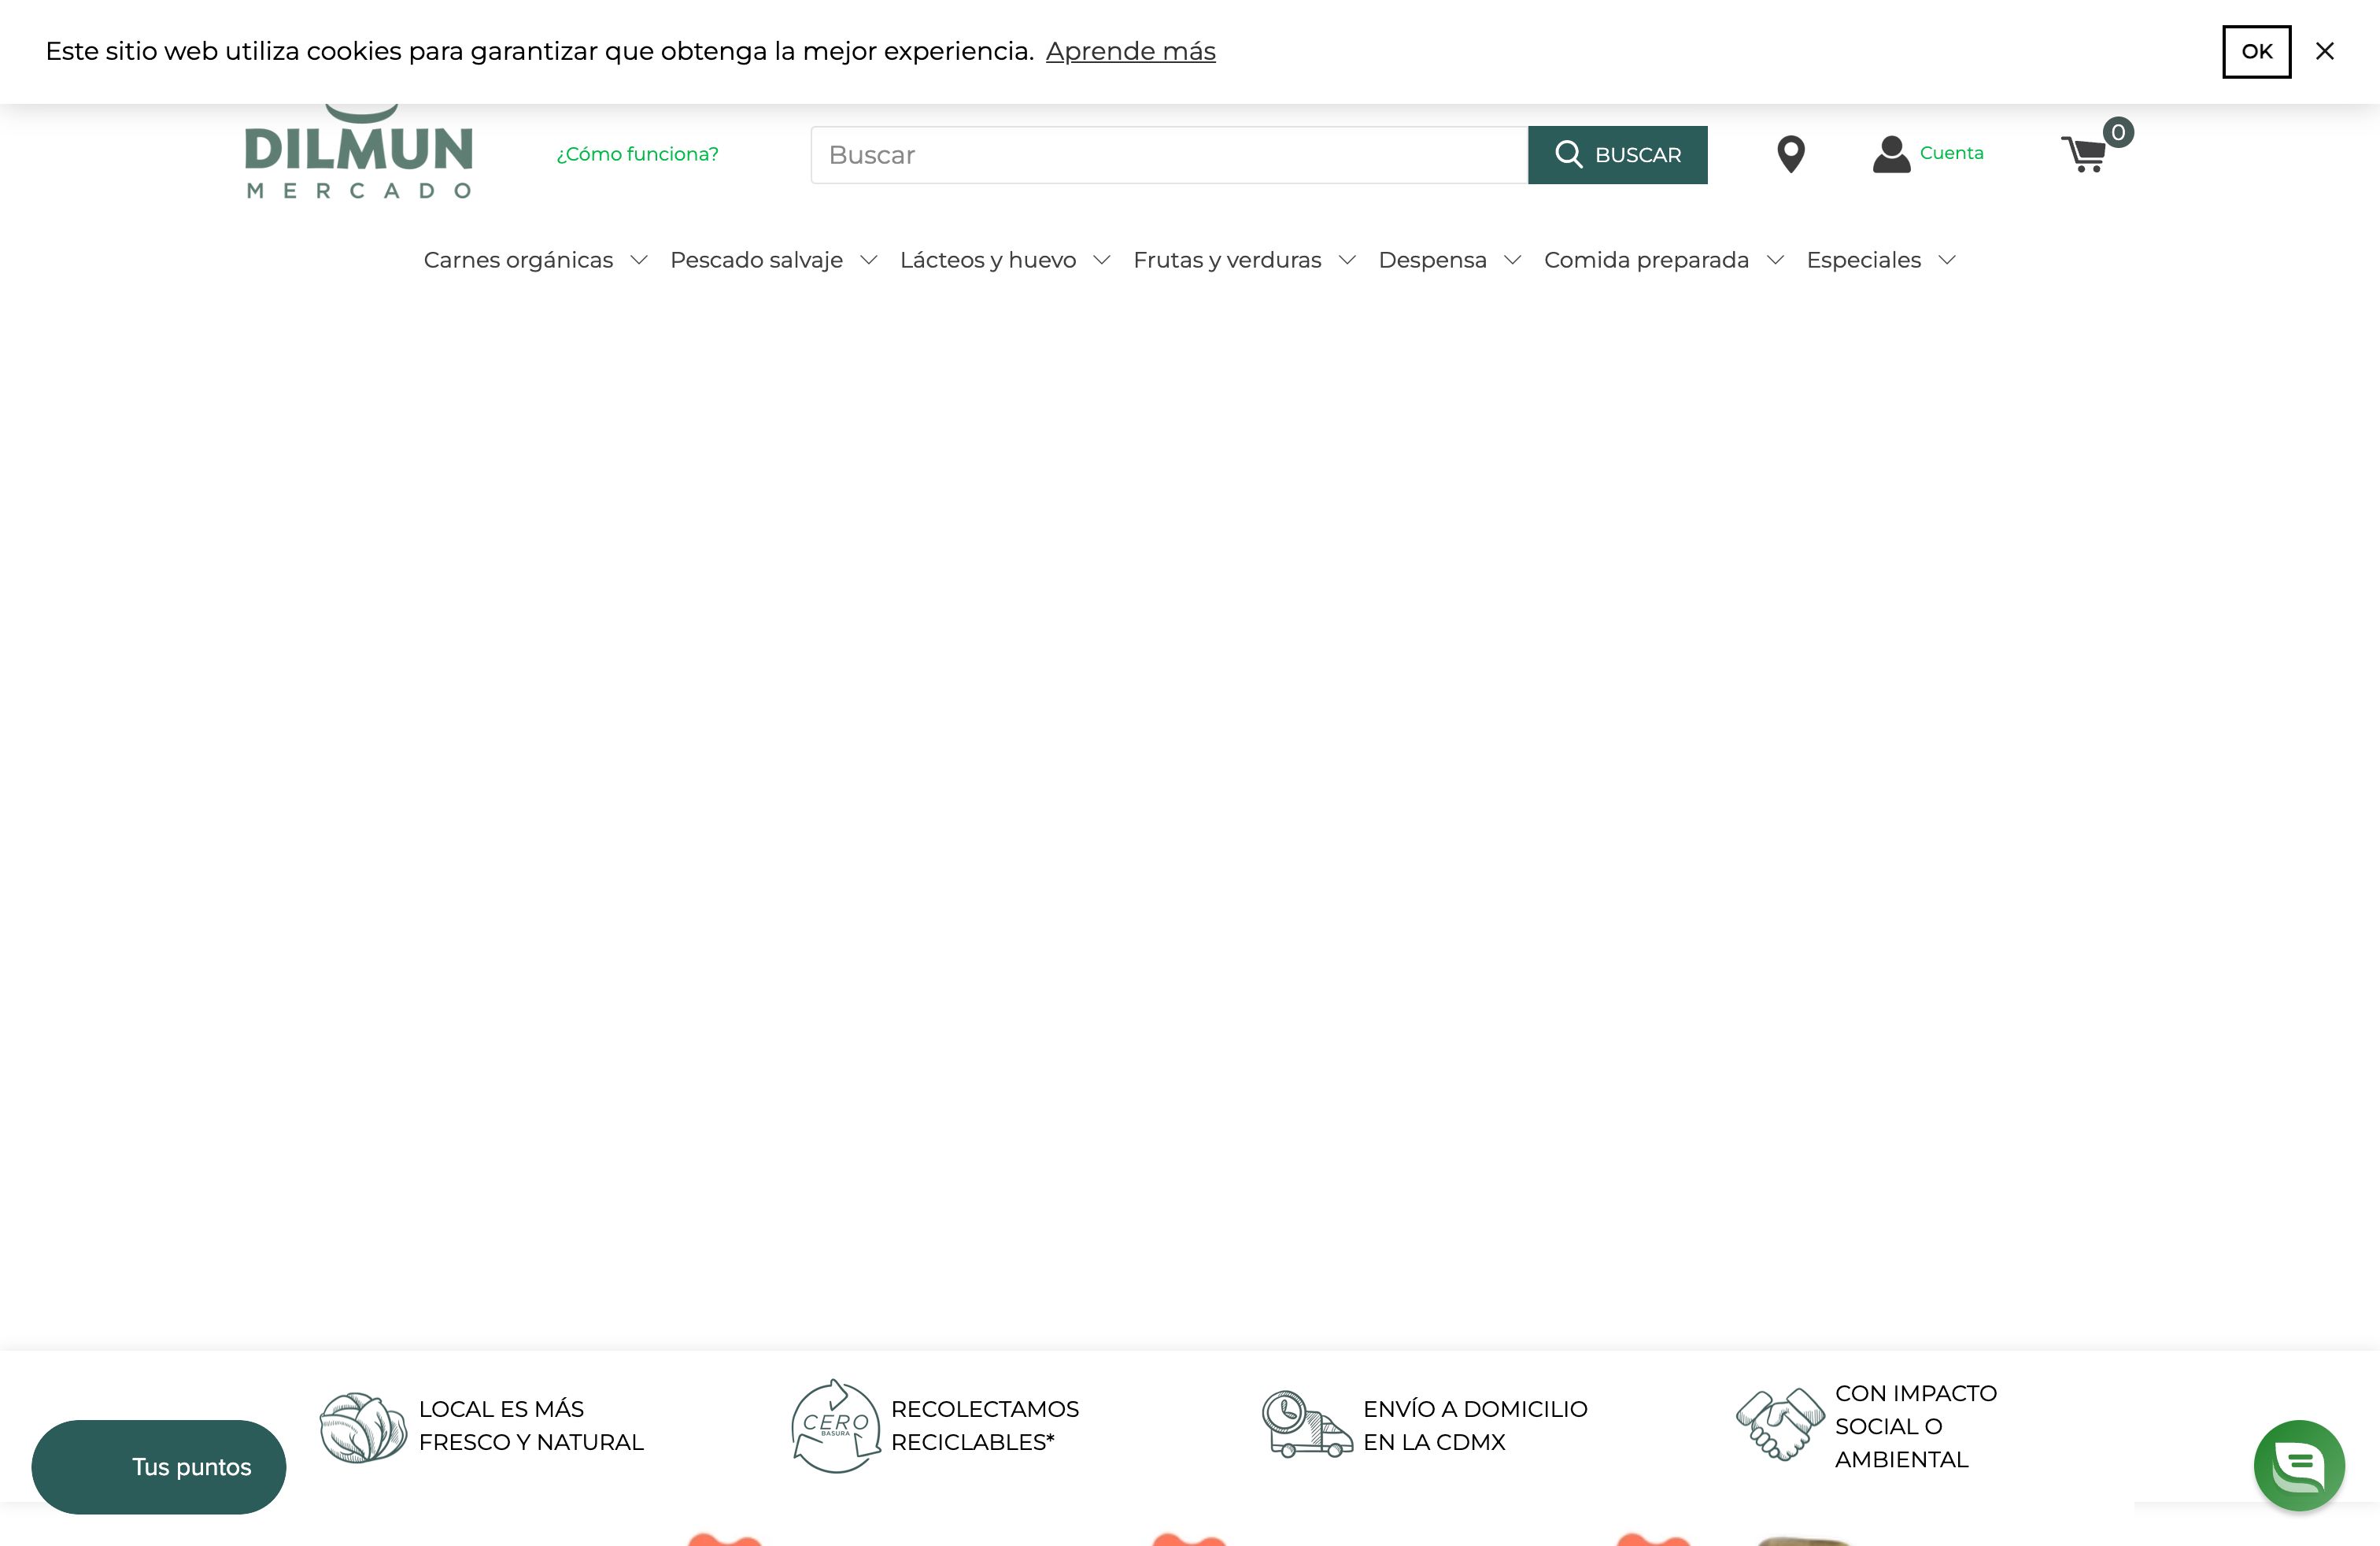Click the handshake impact icon
2380x1546 pixels.
click(x=1781, y=1425)
